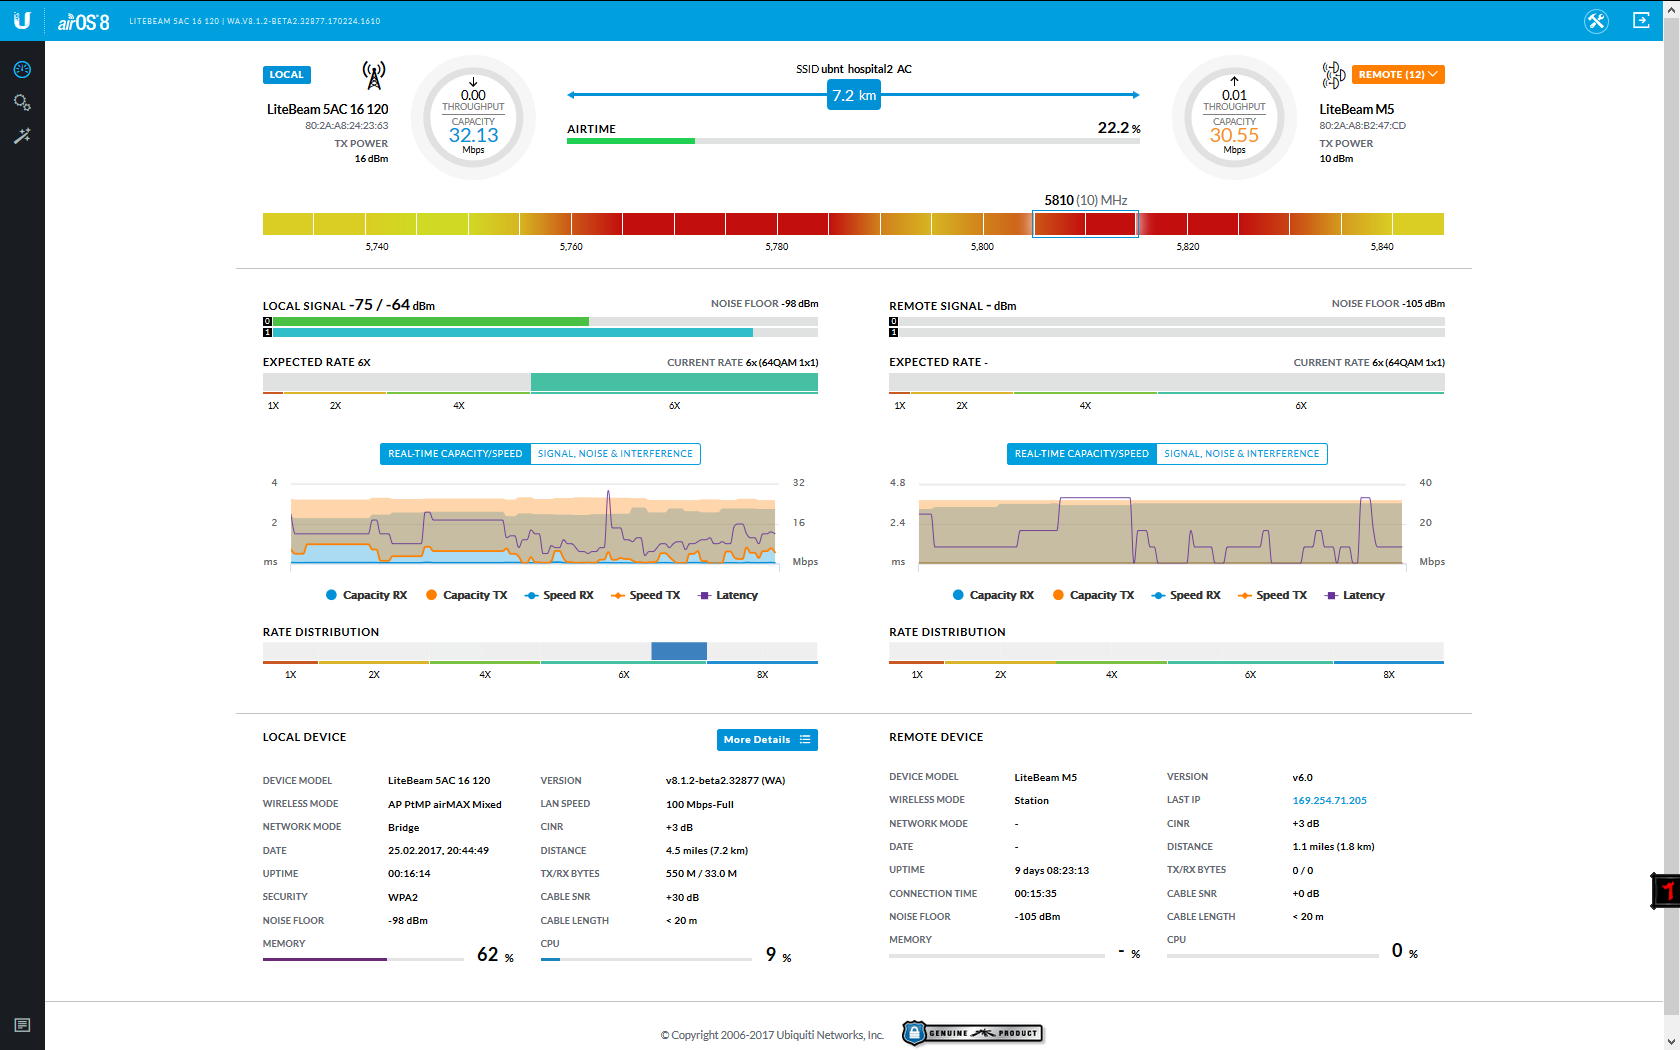The width and height of the screenshot is (1680, 1050).
Task: Click the airOS 8 logo
Action: coord(83,21)
